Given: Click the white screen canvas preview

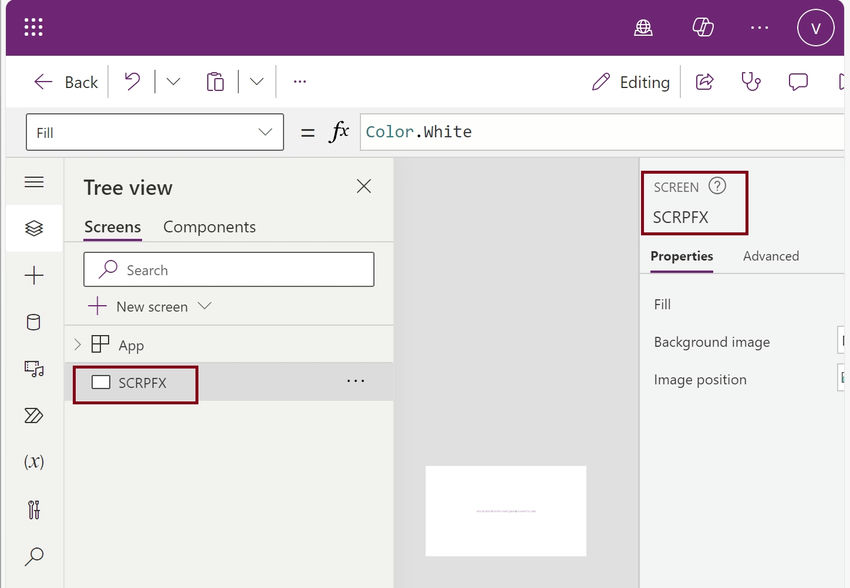Looking at the screenshot, I should 506,511.
